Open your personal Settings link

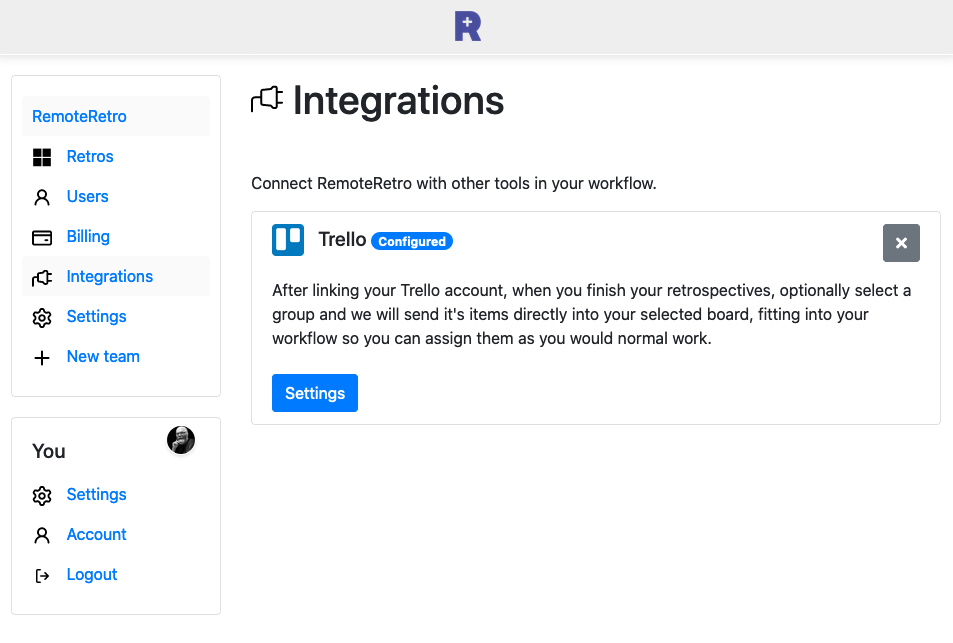97,495
